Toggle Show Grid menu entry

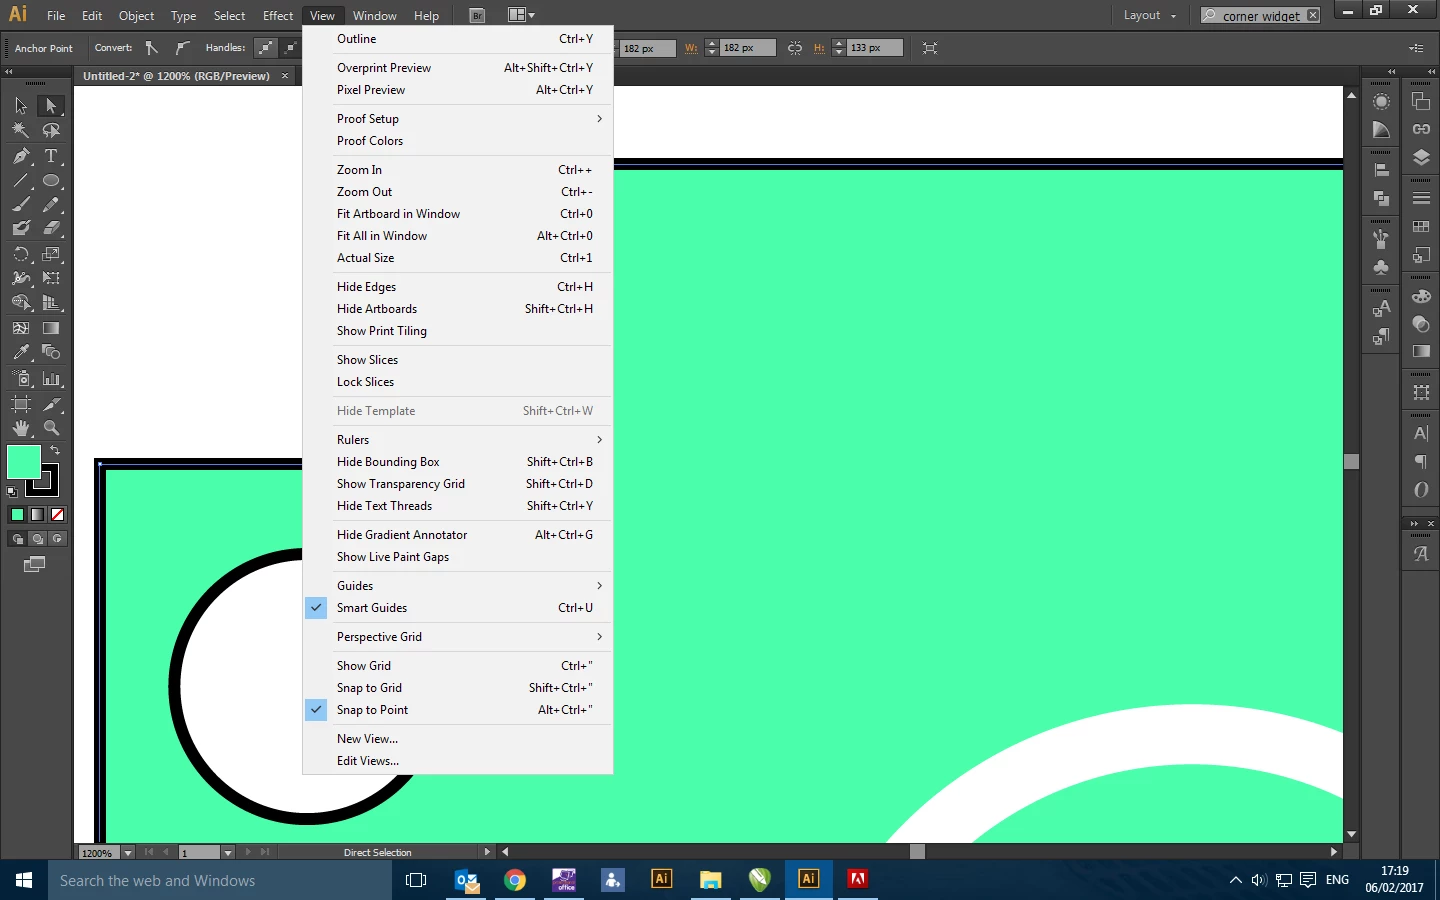pyautogui.click(x=458, y=666)
